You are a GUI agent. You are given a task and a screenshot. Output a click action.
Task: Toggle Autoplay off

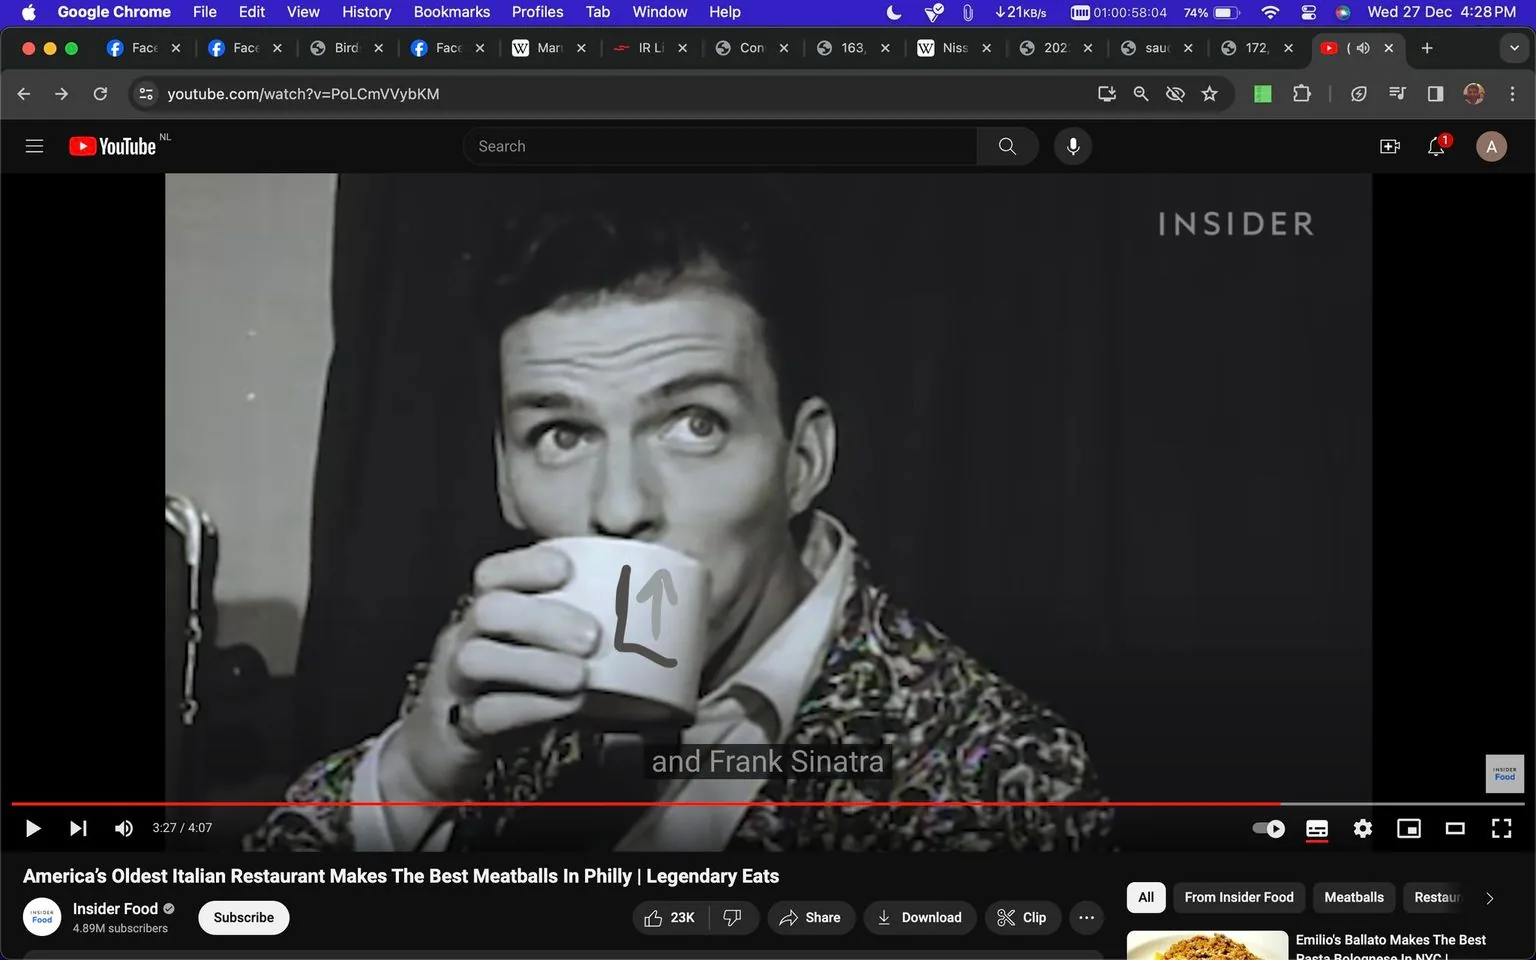(1267, 828)
